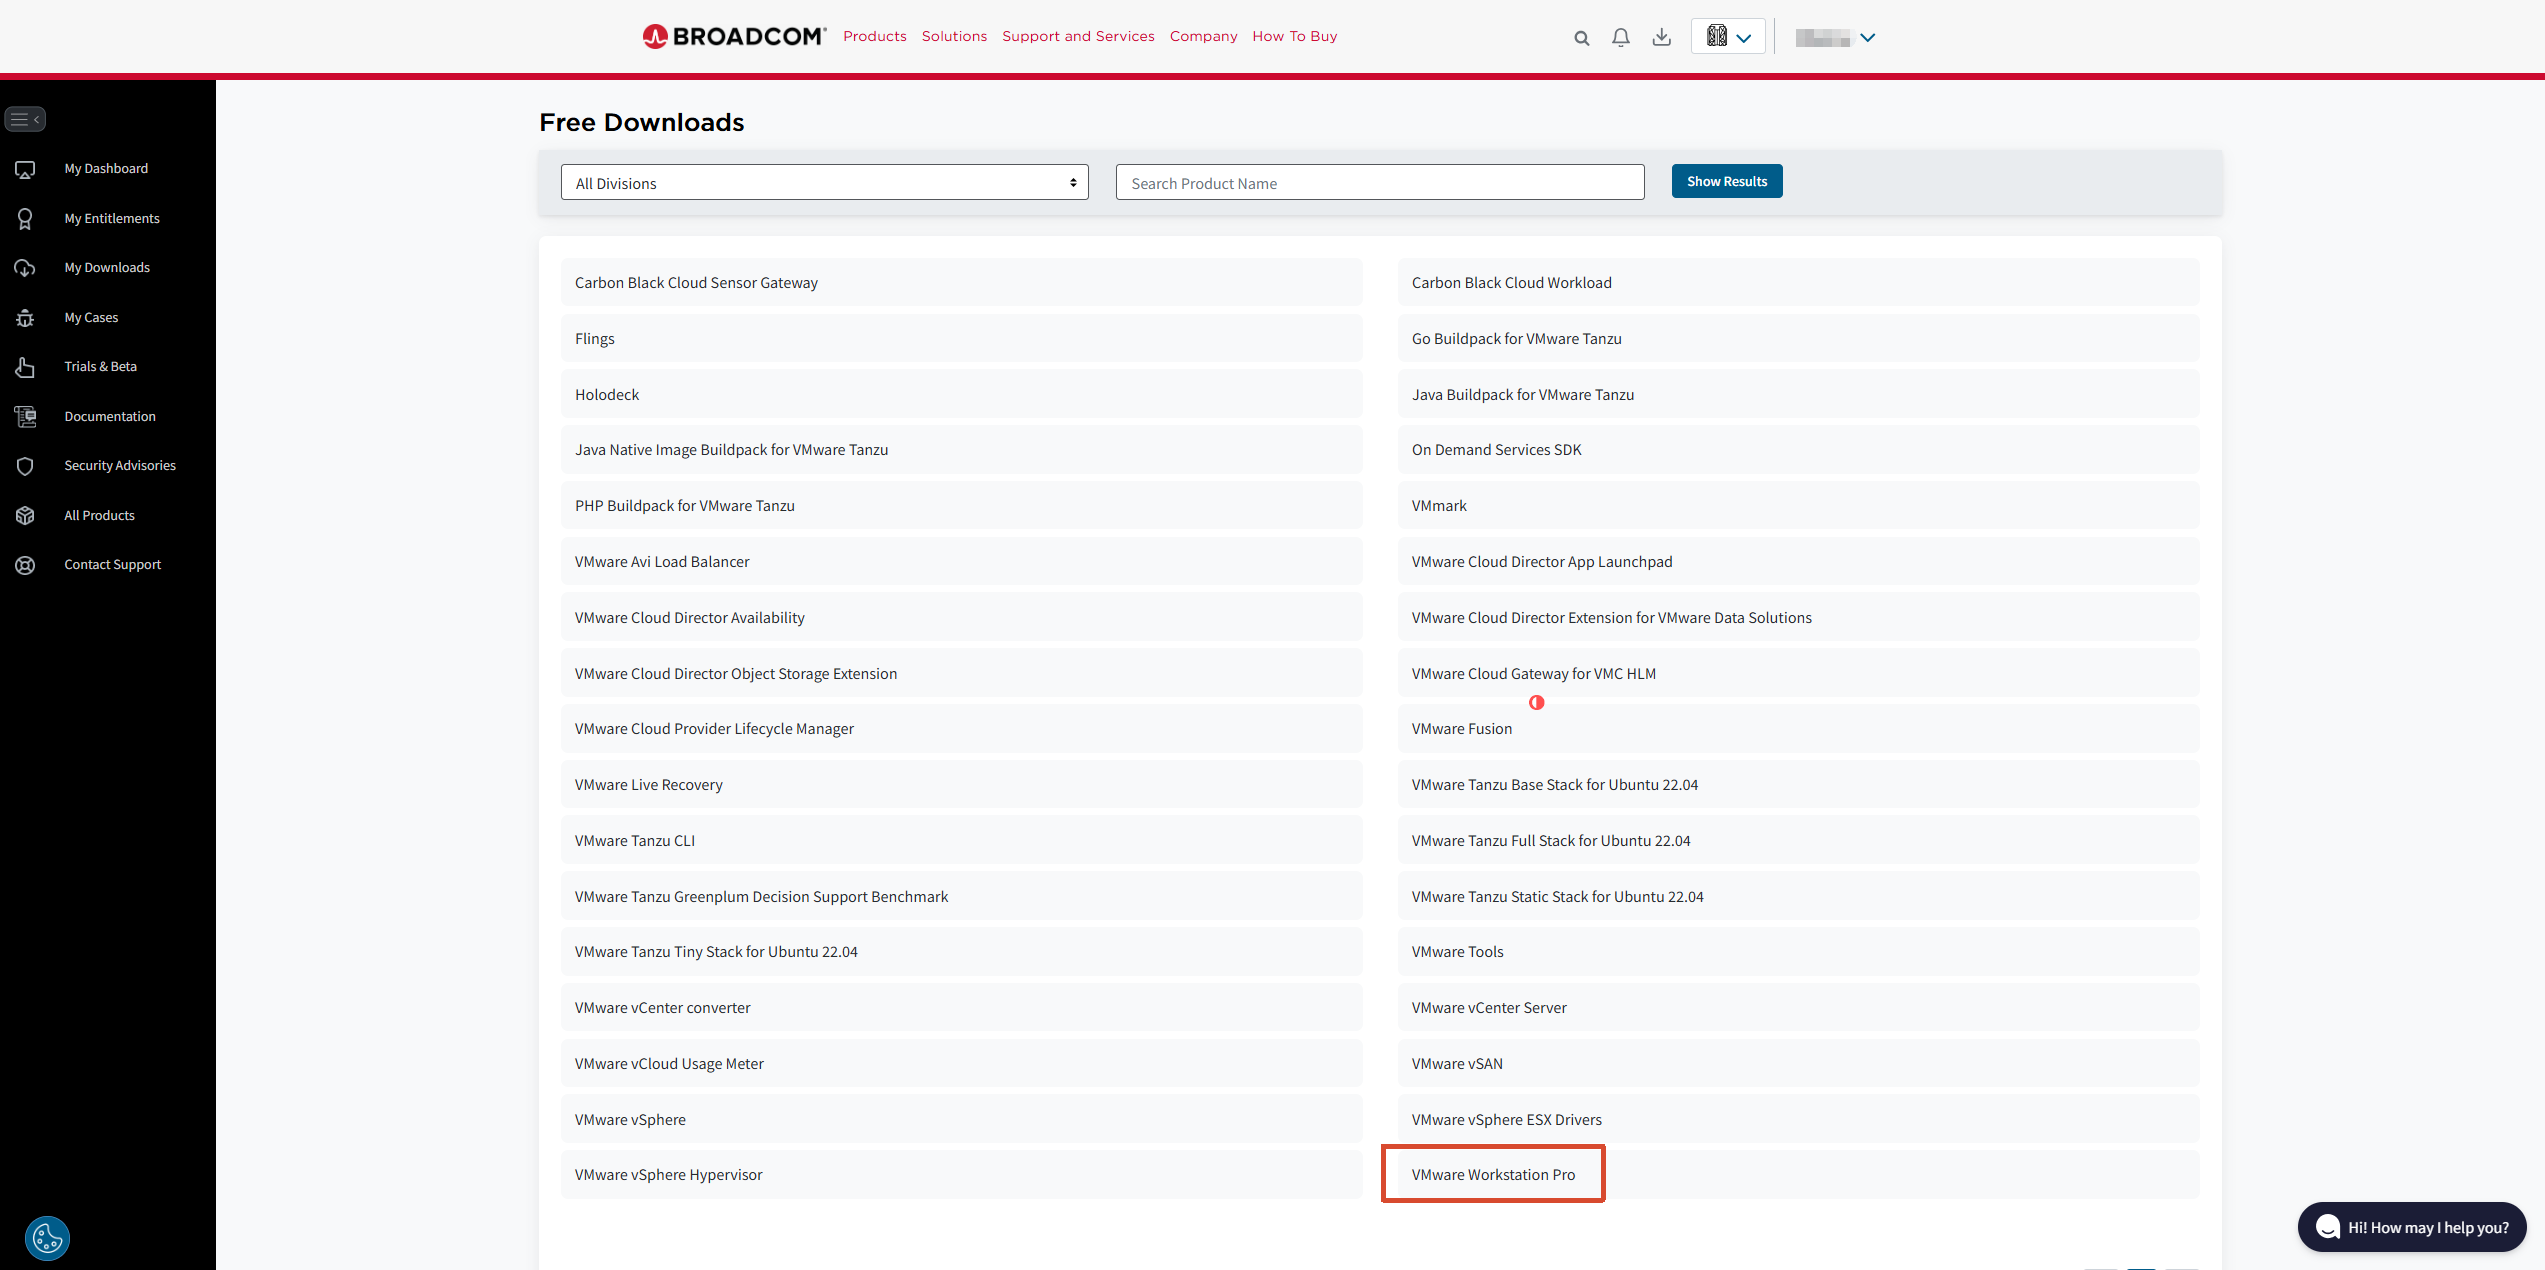
Task: Click the Show Results button
Action: coord(1727,181)
